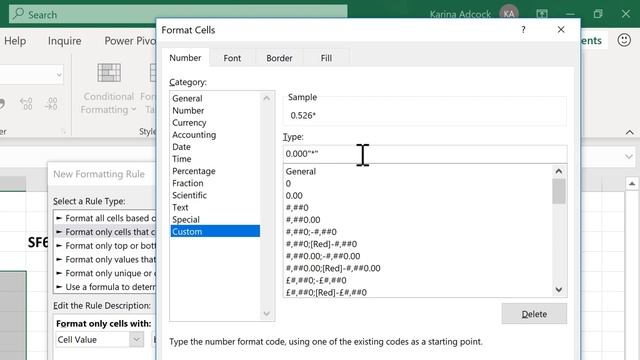Viewport: 640px width, 360px height.
Task: Select rule Format only values that are above
Action: (x=105, y=260)
